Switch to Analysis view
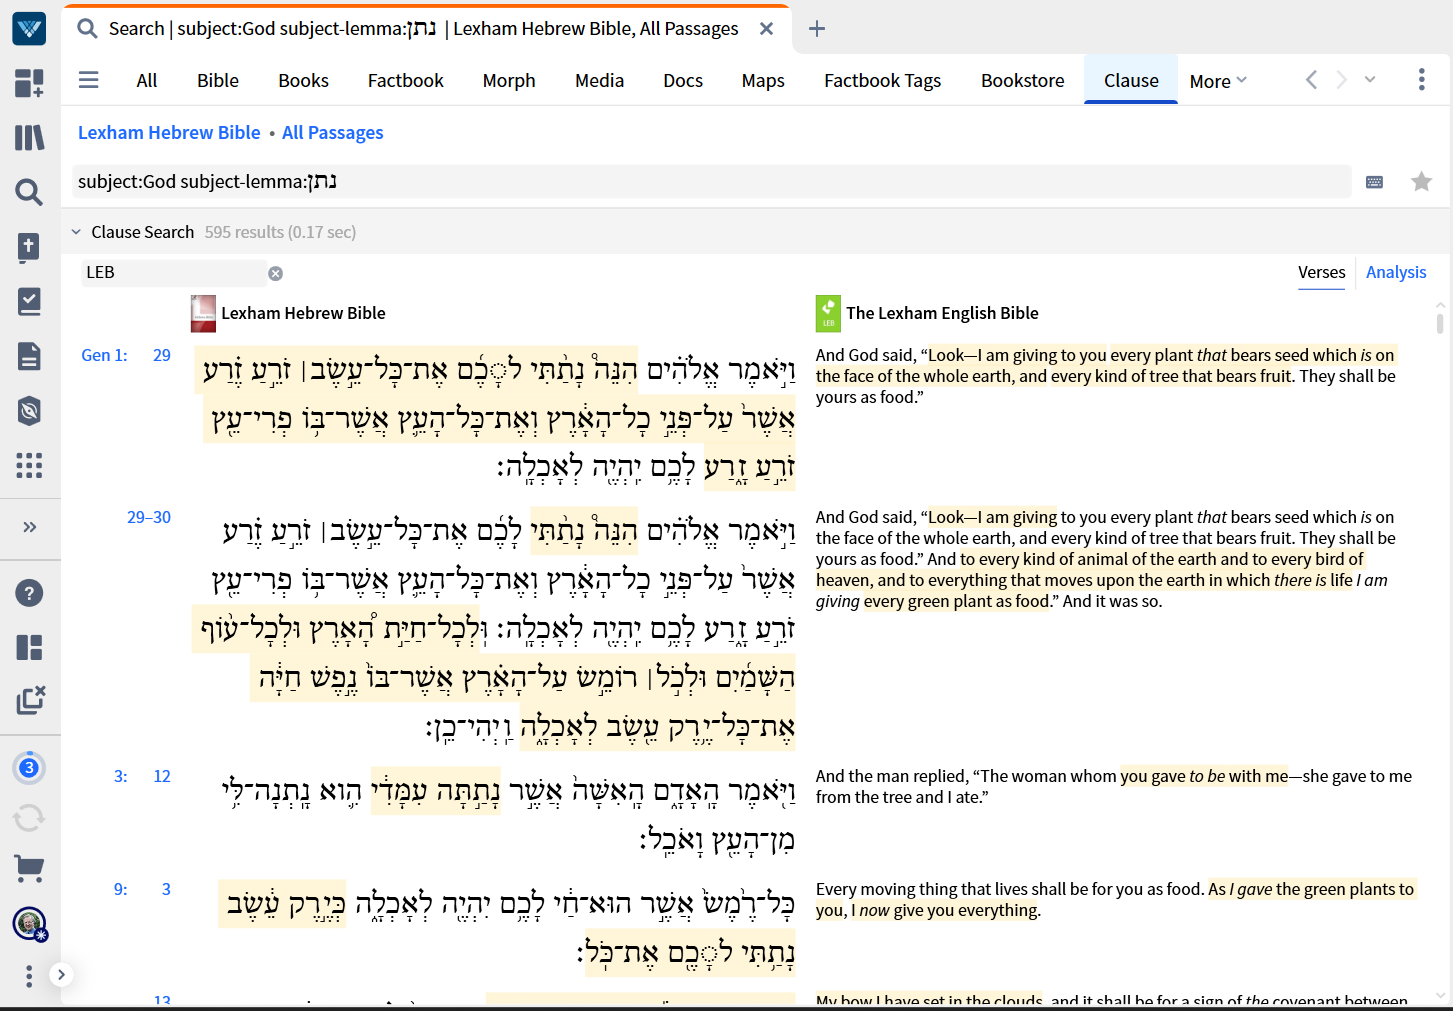Screen dimensions: 1453x1011 [1396, 272]
